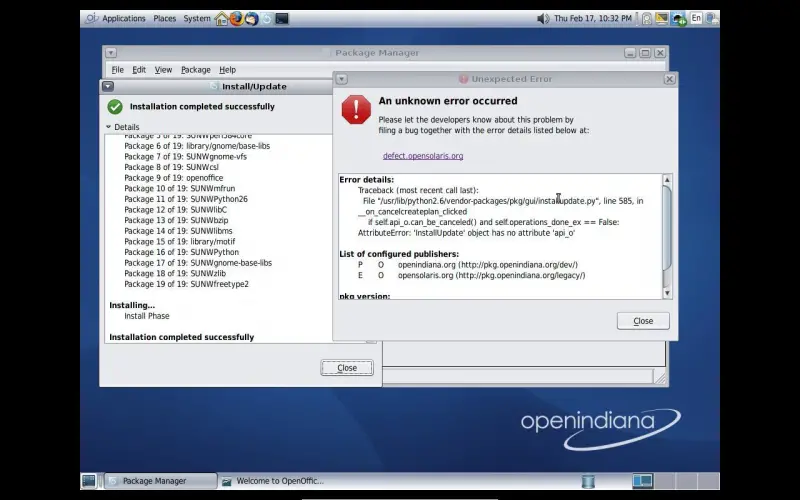This screenshot has height=500, width=800.
Task: Click 'Package 12 of 19: SUNWlibC' row
Action: (x=176, y=210)
